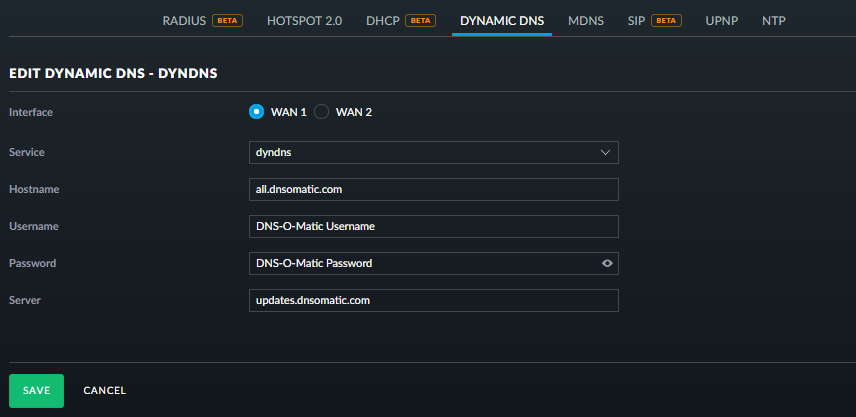Select the DYNAMIC DNS tab
This screenshot has height=417, width=856.
coord(501,20)
